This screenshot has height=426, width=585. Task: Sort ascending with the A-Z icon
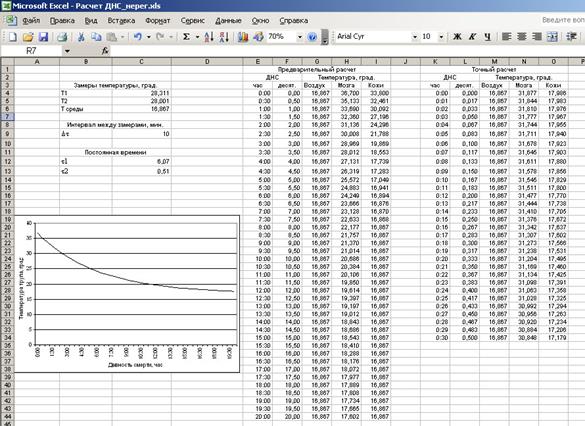209,37
